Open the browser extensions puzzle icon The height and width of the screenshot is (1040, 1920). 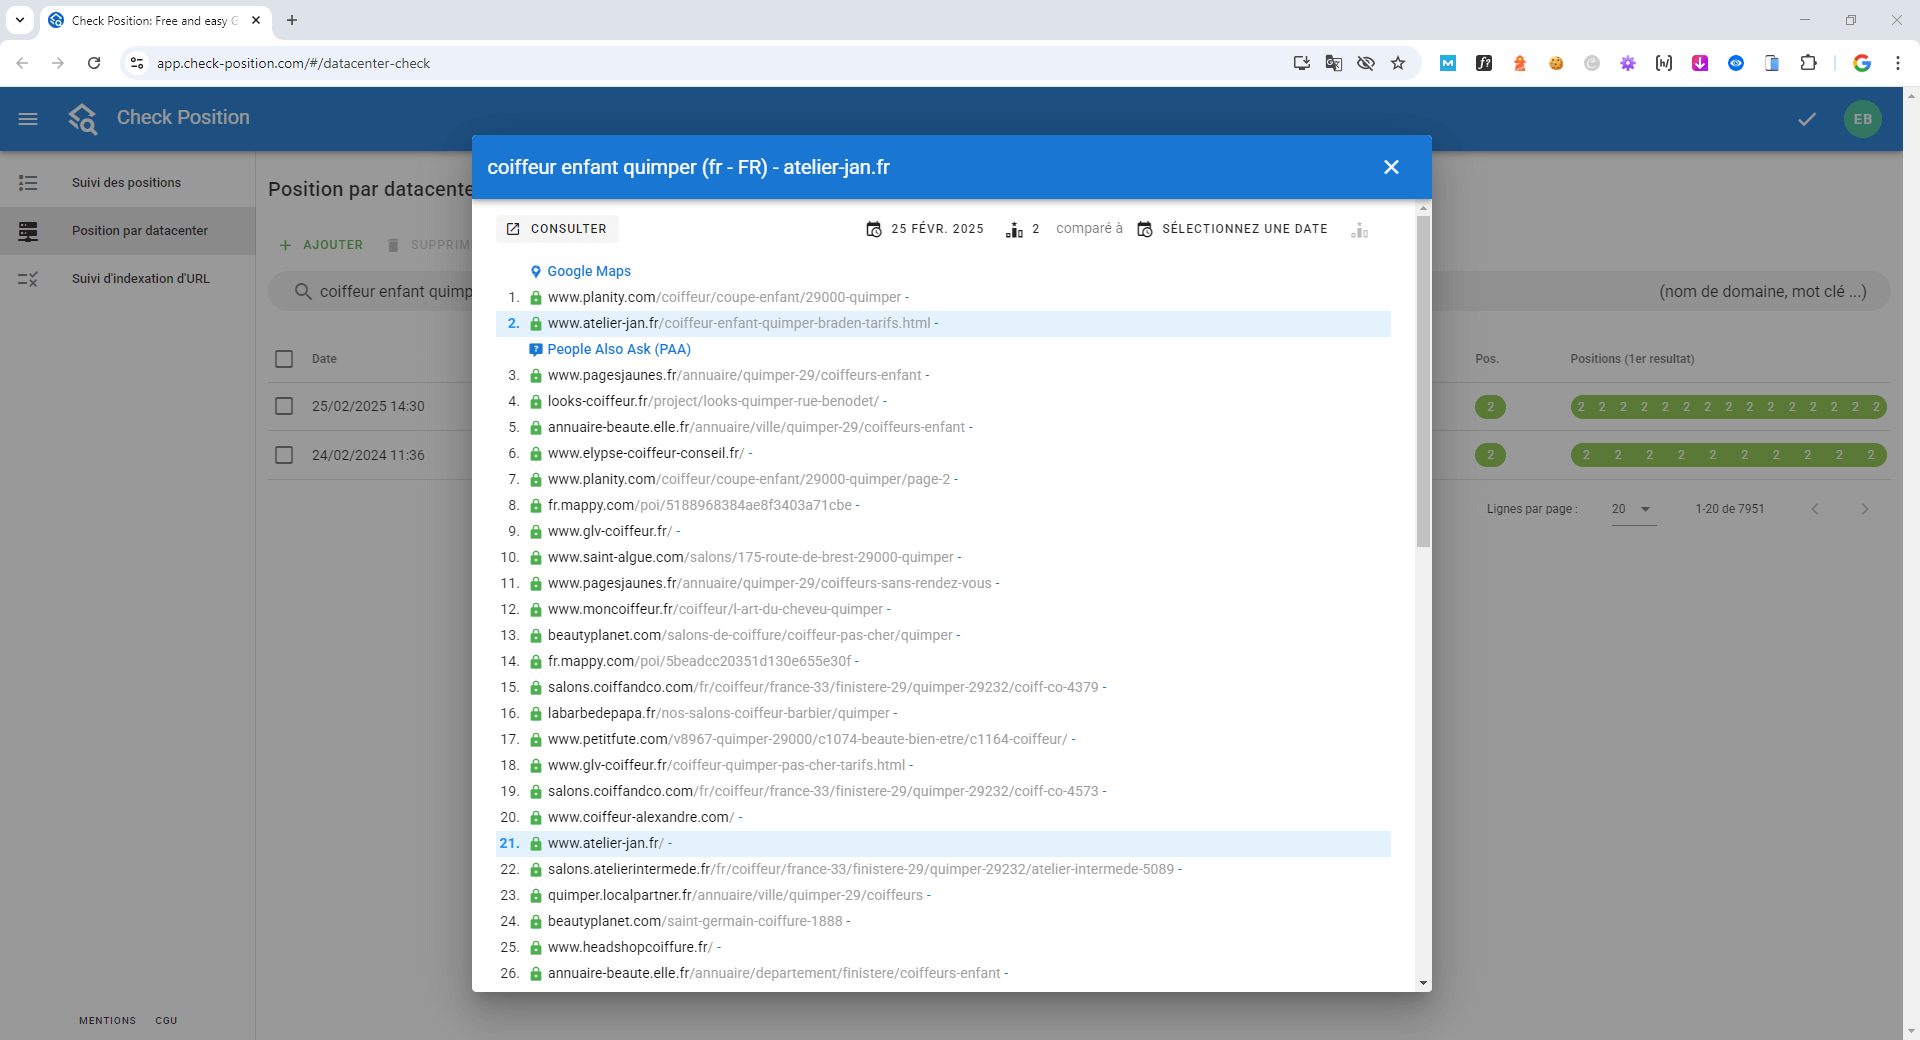tap(1808, 63)
